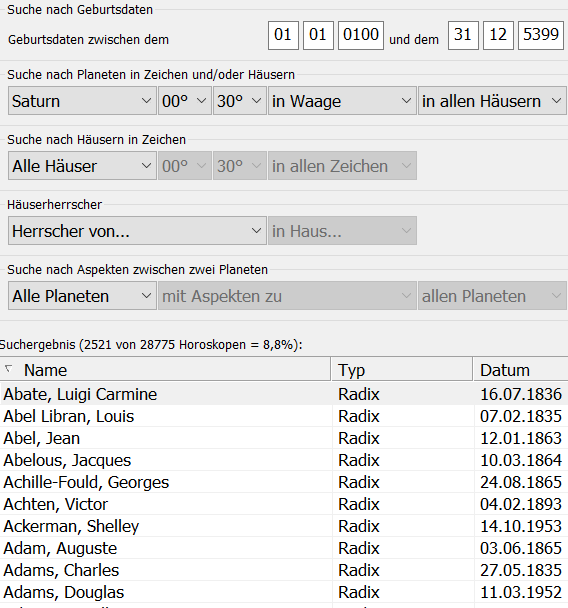Click the date cell '12.01.1863'
Viewport: 568px width, 608px height.
point(521,439)
